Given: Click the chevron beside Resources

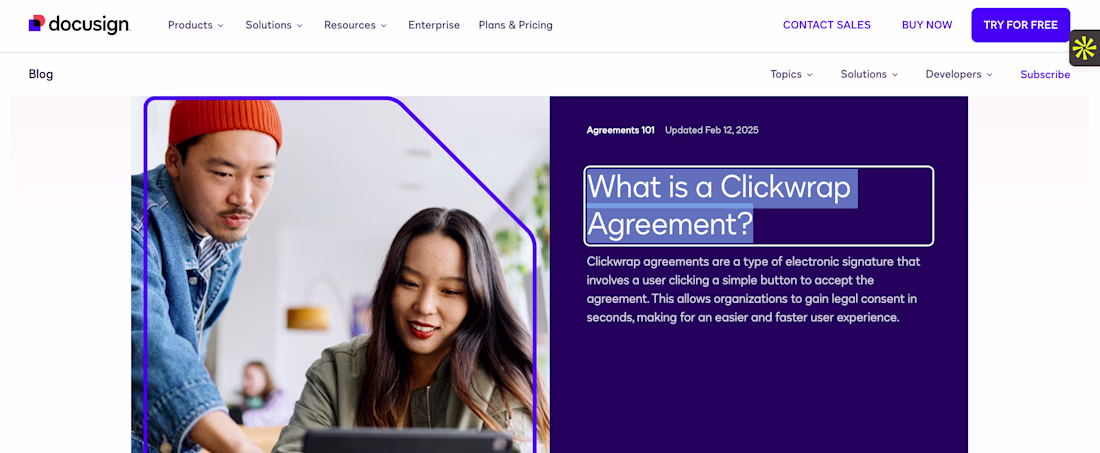Looking at the screenshot, I should (x=384, y=25).
